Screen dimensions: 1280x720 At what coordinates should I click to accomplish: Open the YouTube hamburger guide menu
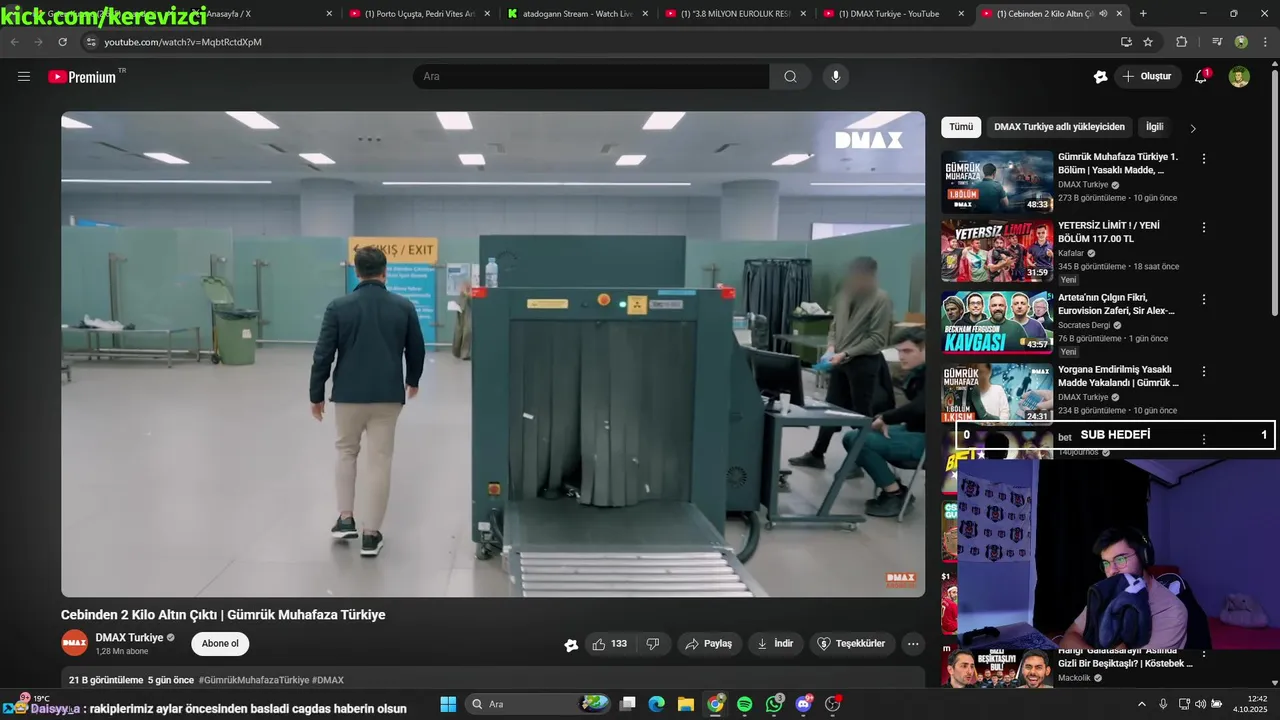click(24, 76)
